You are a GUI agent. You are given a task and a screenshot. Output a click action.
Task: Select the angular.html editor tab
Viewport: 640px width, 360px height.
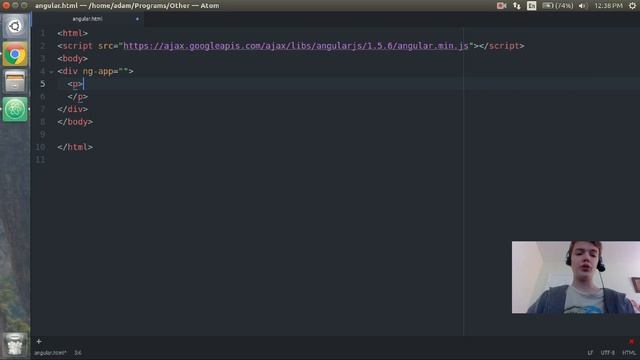(87, 19)
